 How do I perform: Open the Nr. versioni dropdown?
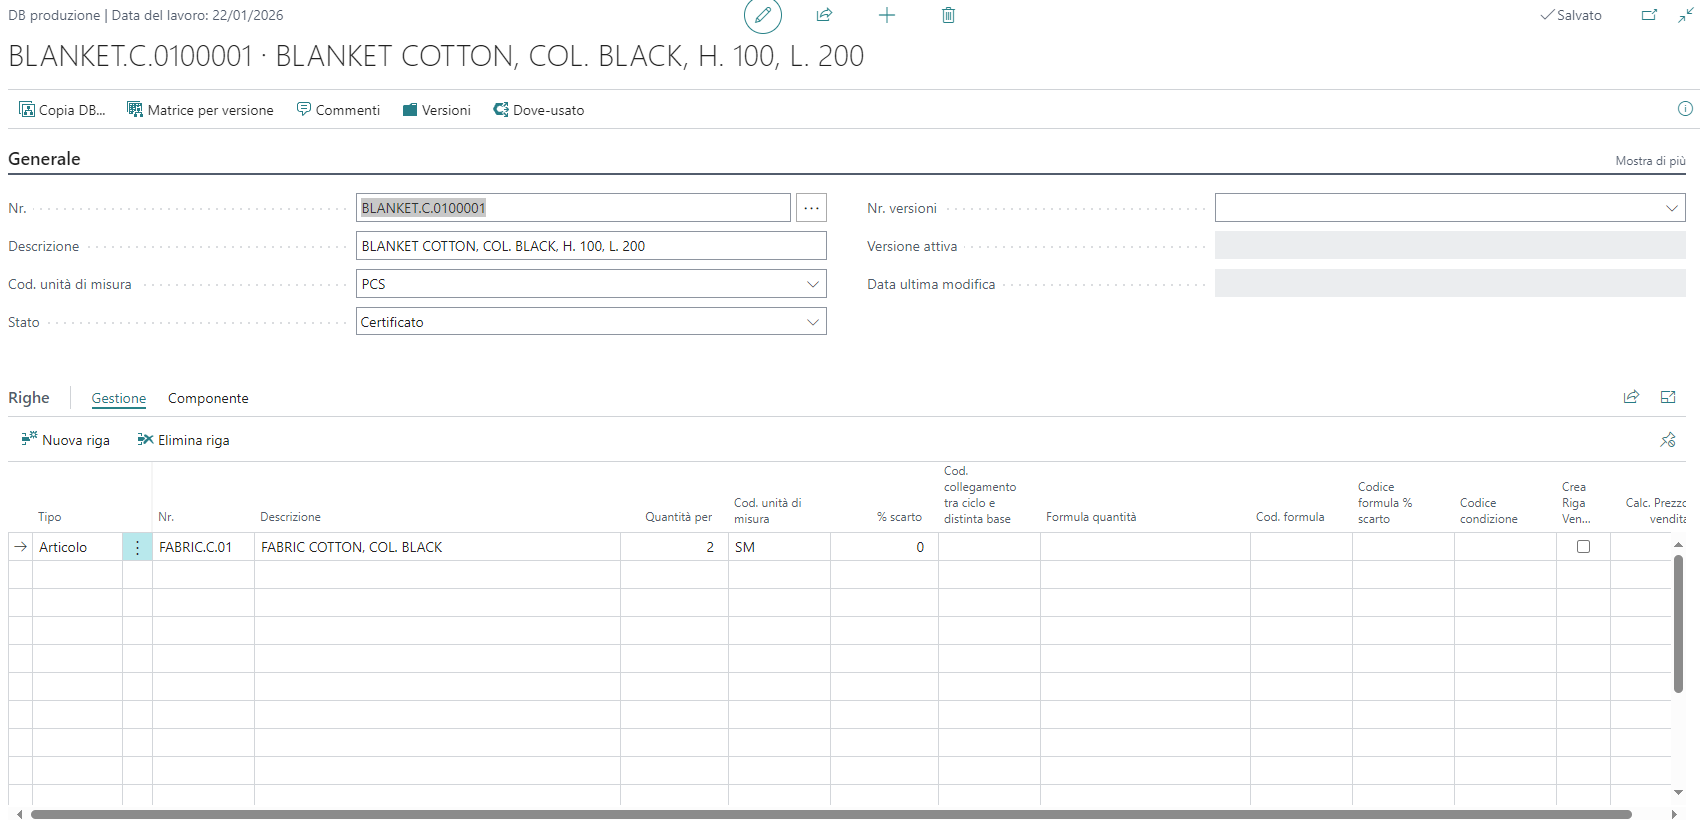(1671, 208)
